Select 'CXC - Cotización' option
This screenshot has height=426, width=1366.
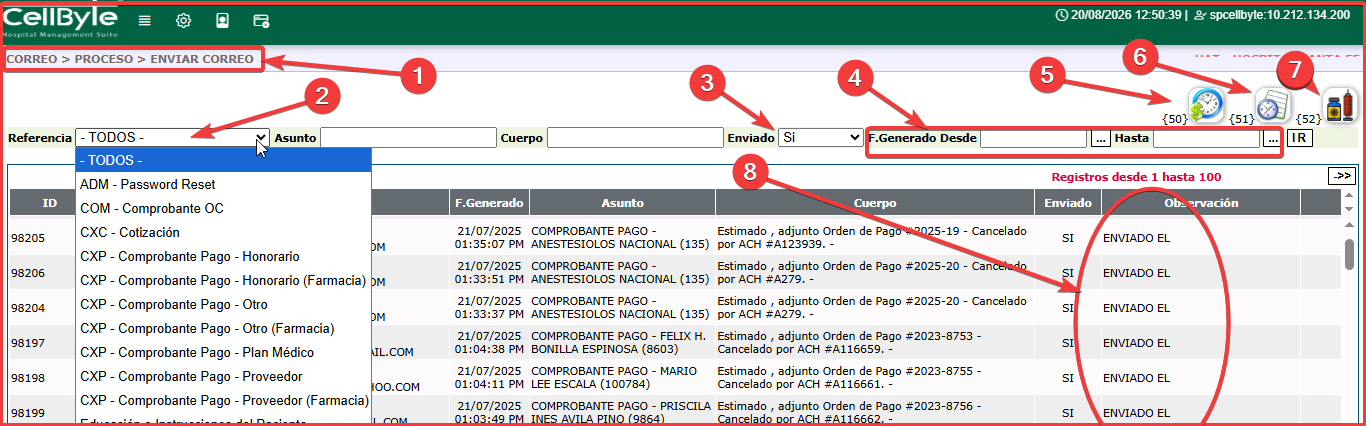click(224, 232)
